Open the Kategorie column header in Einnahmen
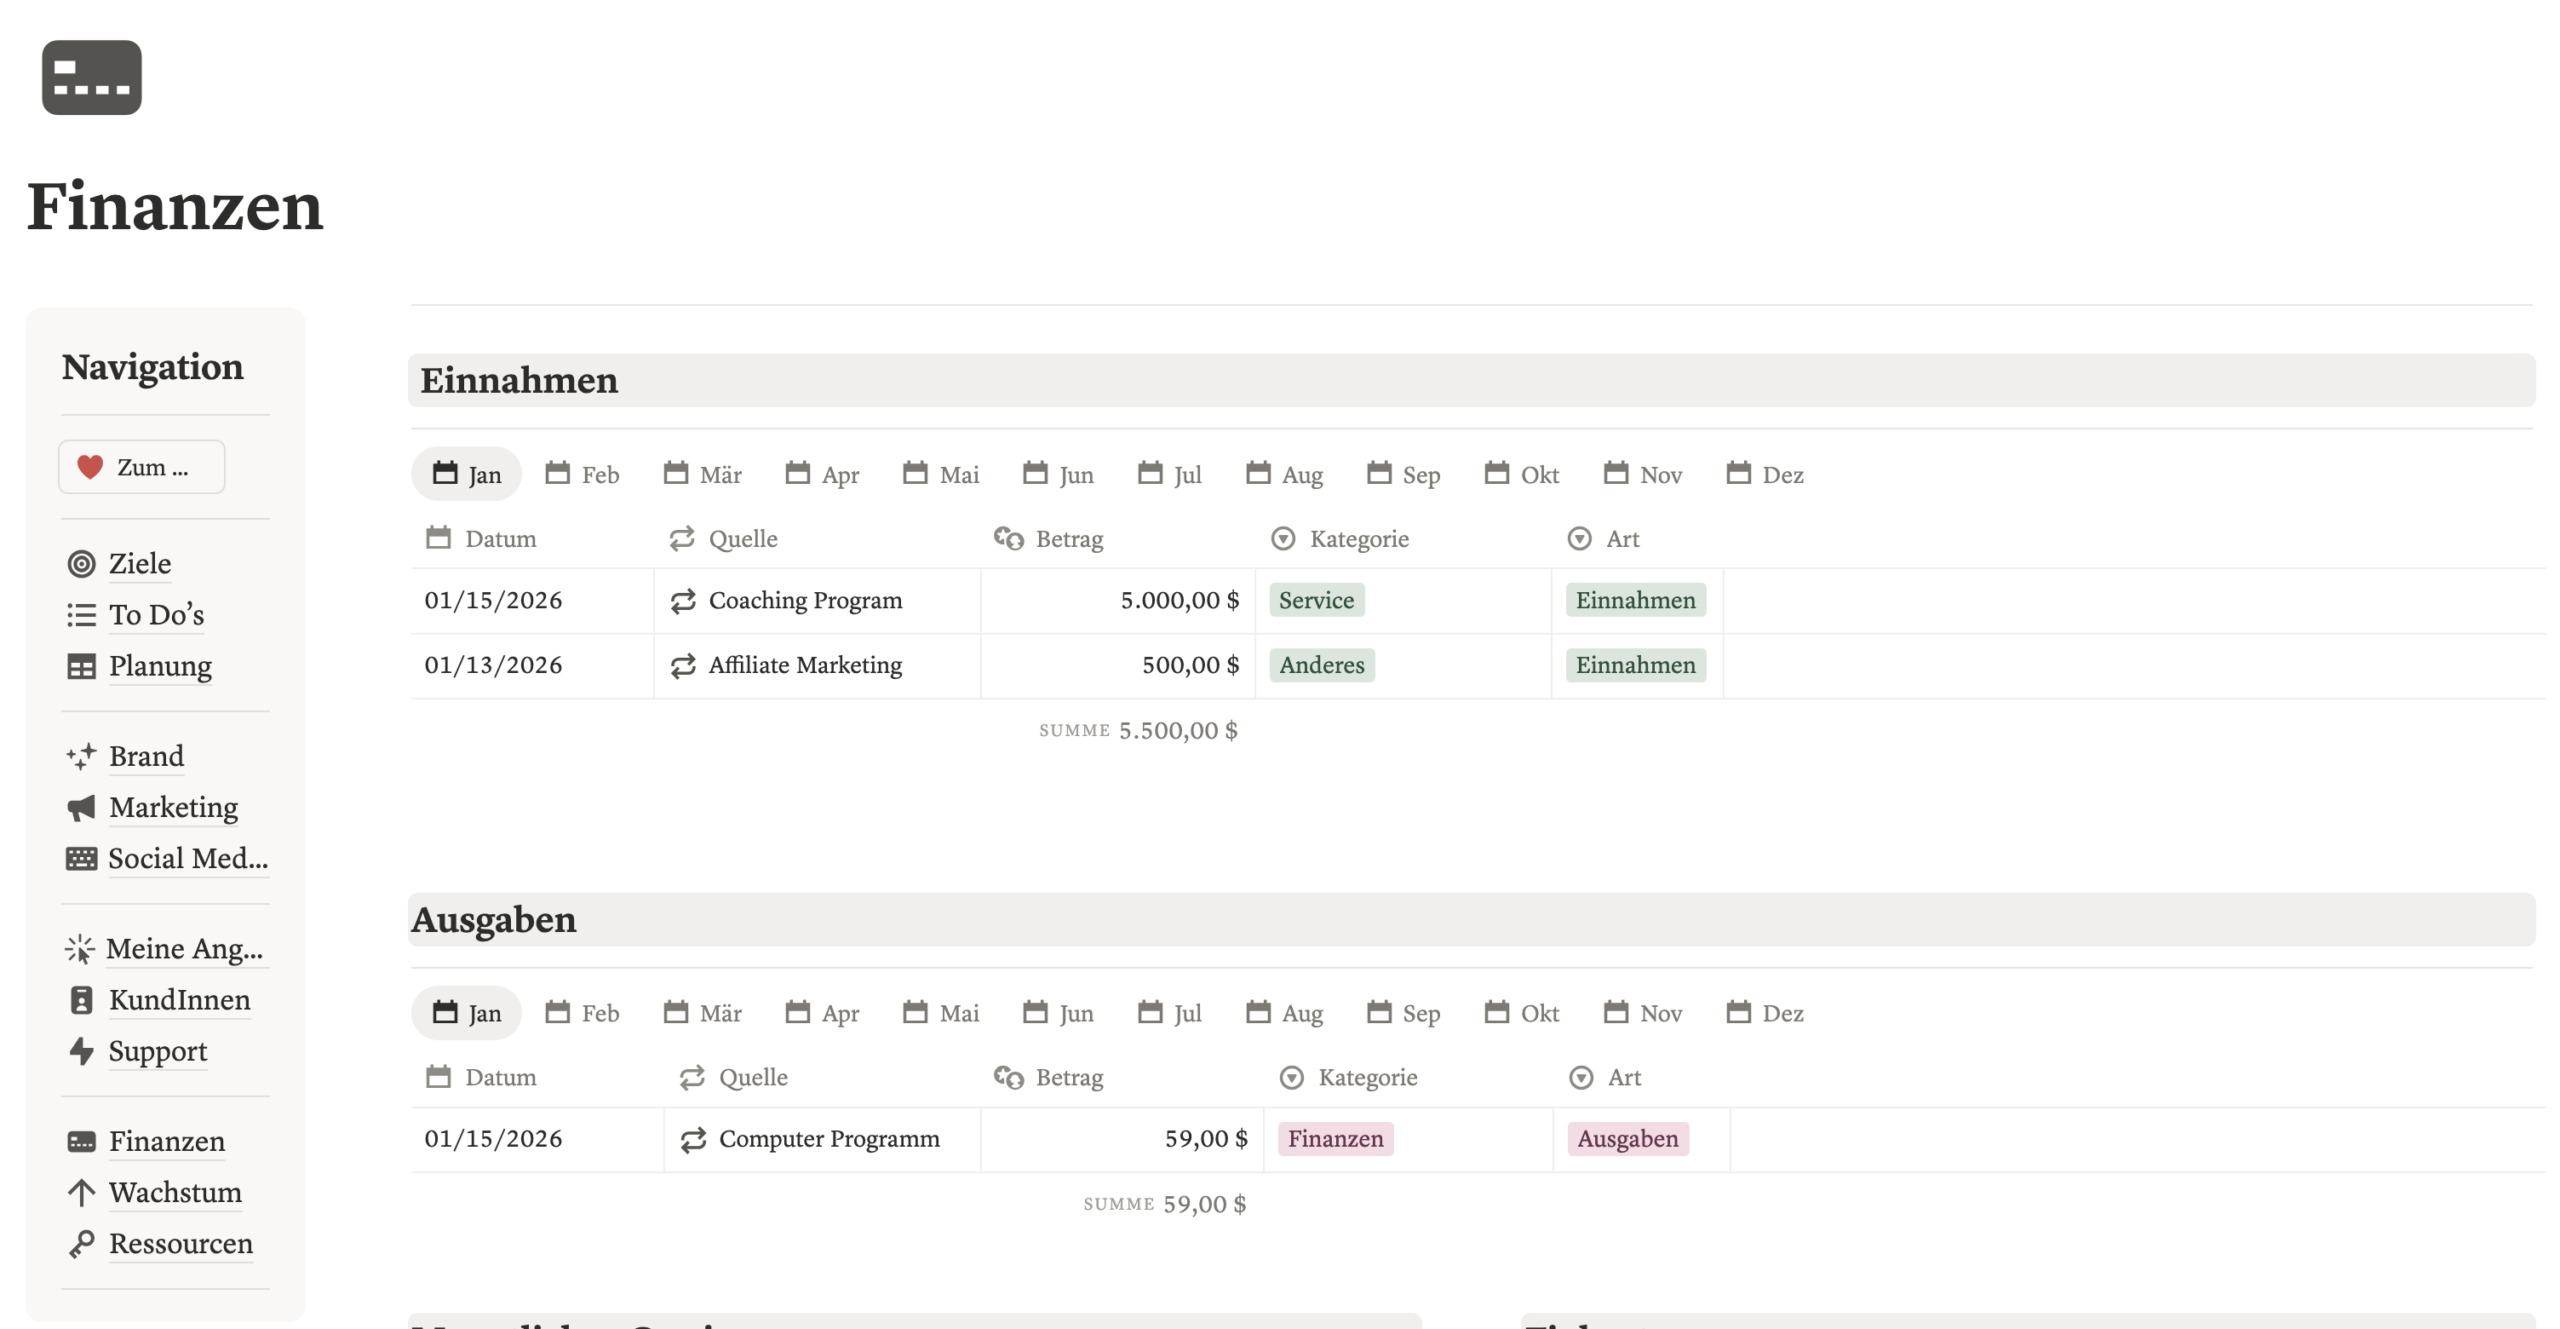The height and width of the screenshot is (1329, 2560). [1340, 539]
